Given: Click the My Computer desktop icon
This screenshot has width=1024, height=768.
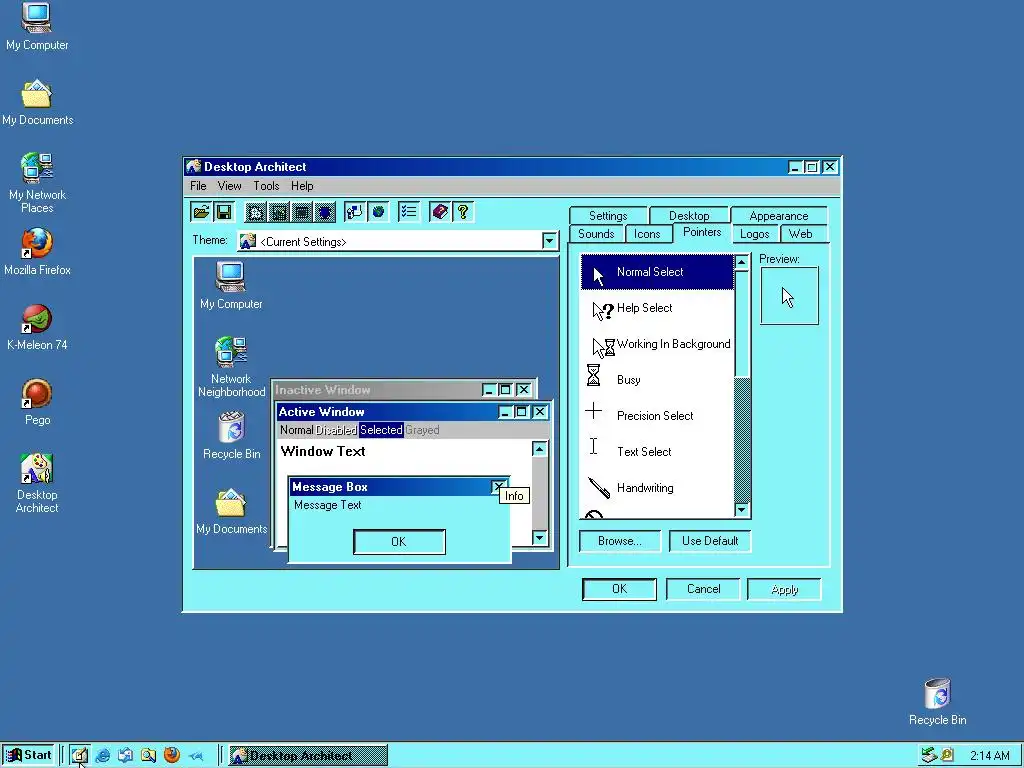Looking at the screenshot, I should (x=37, y=26).
